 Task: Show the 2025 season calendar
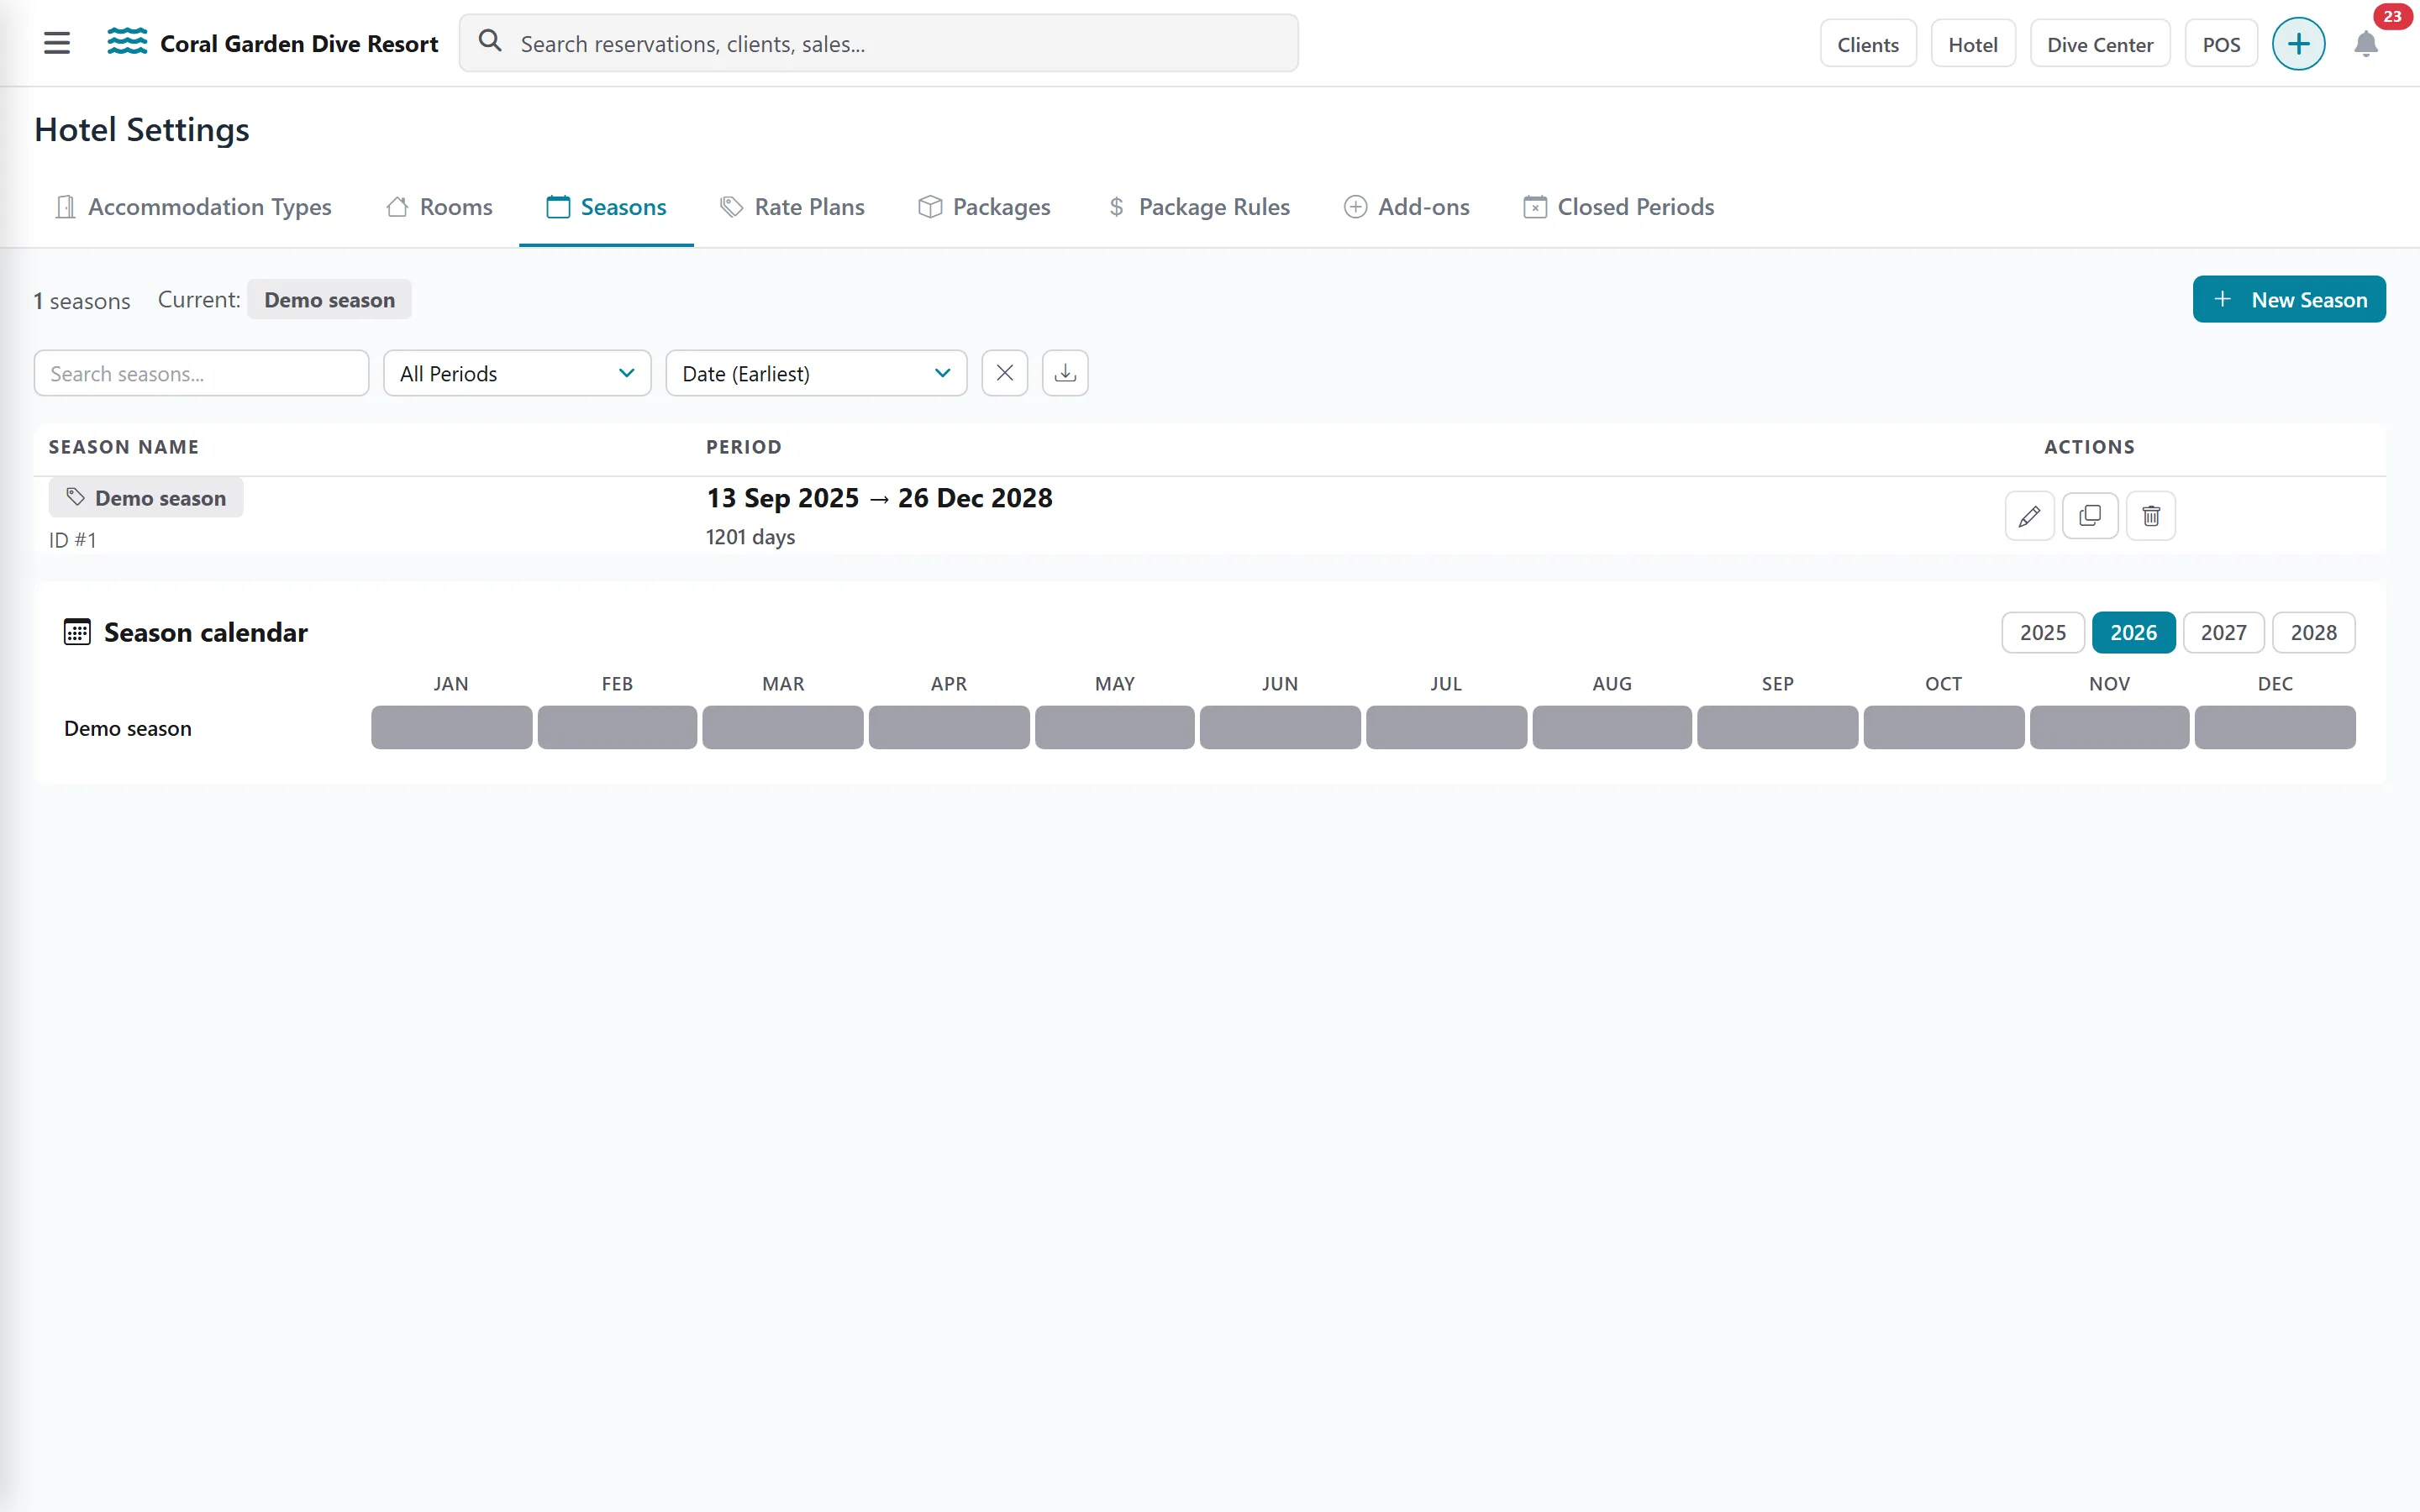(2043, 632)
